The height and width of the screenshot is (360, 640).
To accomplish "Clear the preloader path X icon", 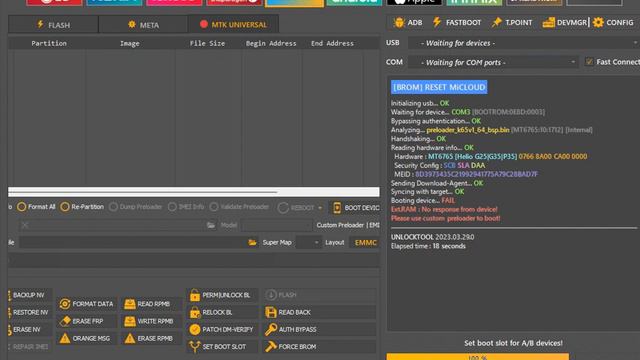I will pos(25,225).
